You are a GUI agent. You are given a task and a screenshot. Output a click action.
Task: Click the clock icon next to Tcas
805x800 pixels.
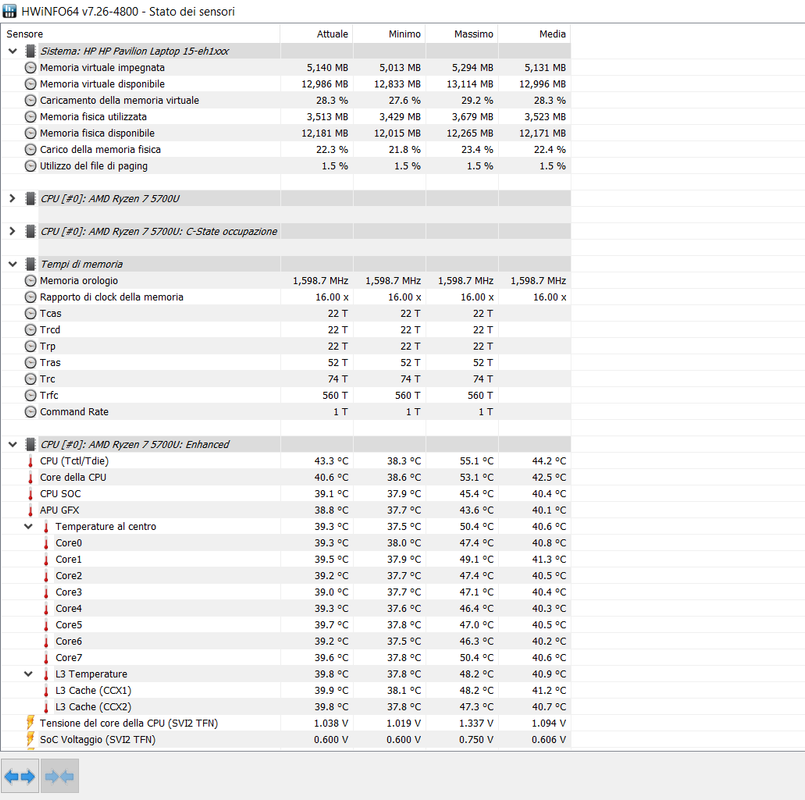pos(31,313)
